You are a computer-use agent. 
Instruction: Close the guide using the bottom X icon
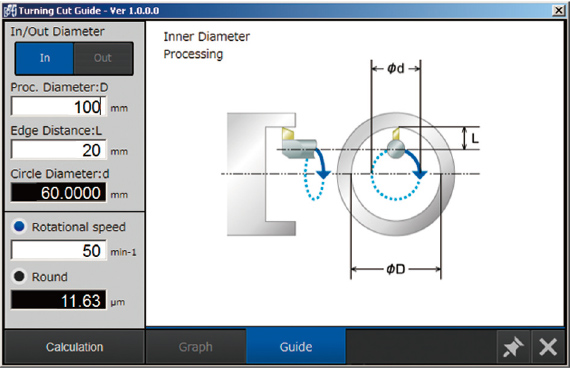tap(548, 347)
